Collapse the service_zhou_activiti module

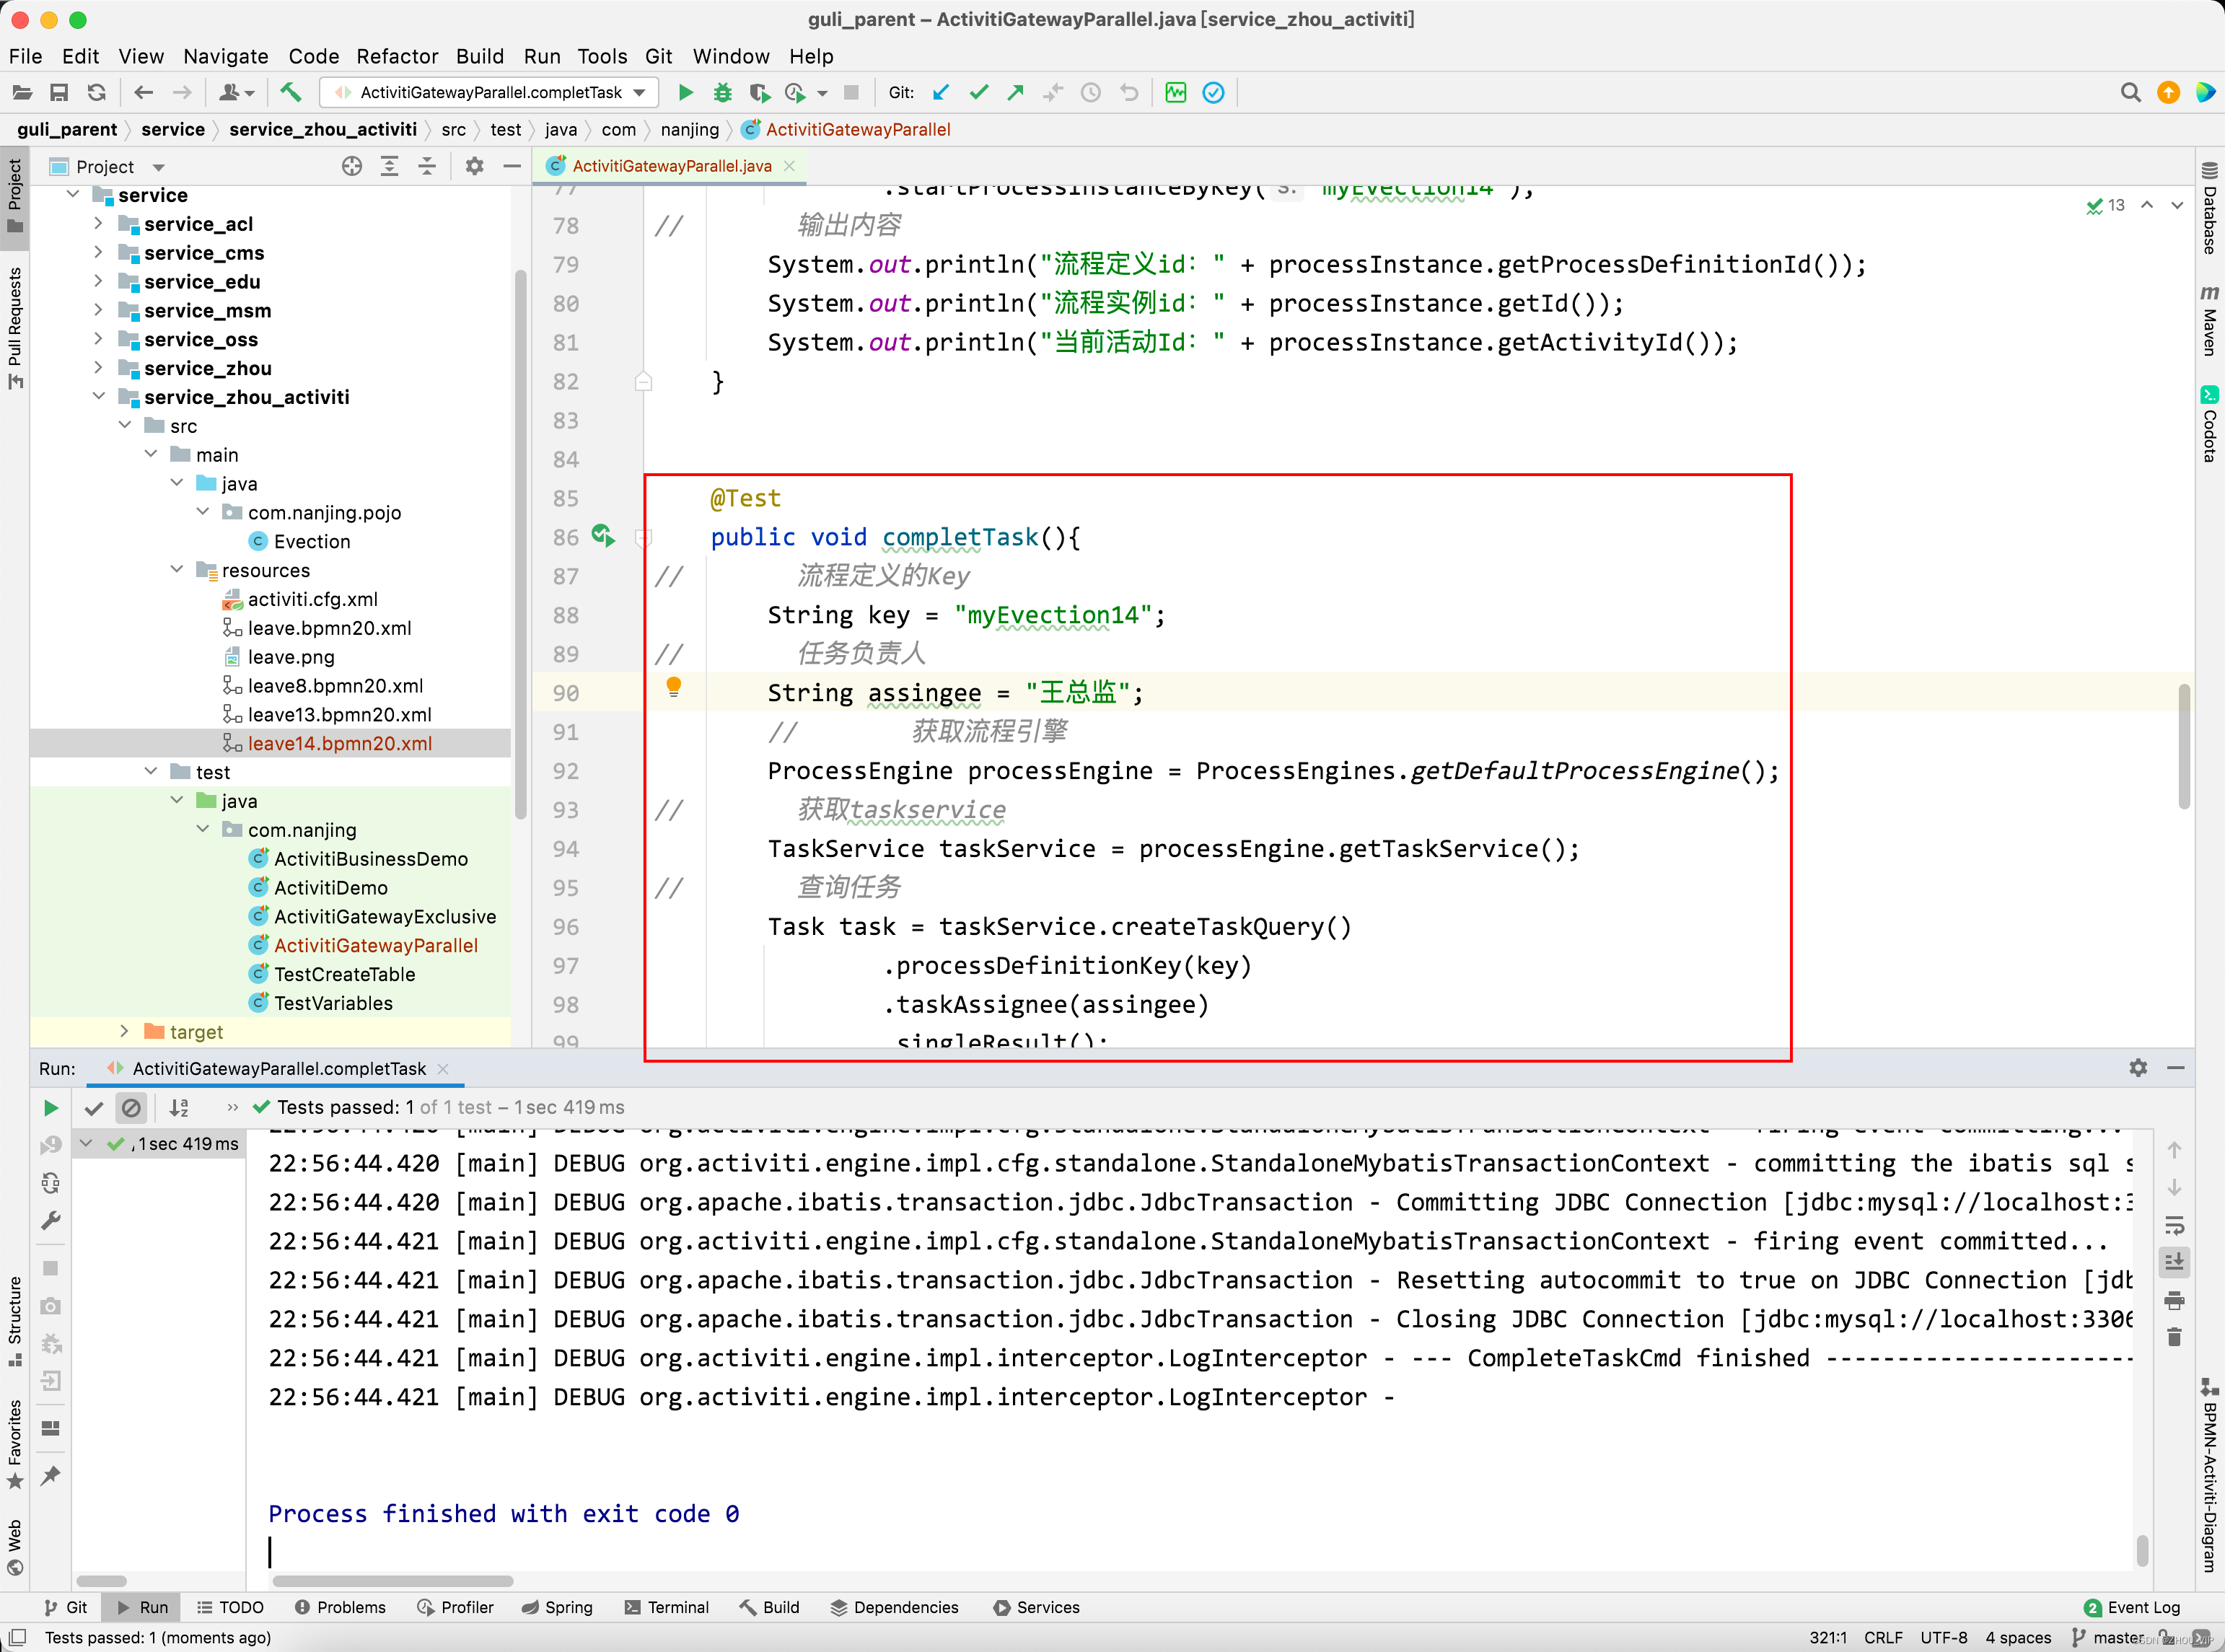[x=98, y=397]
